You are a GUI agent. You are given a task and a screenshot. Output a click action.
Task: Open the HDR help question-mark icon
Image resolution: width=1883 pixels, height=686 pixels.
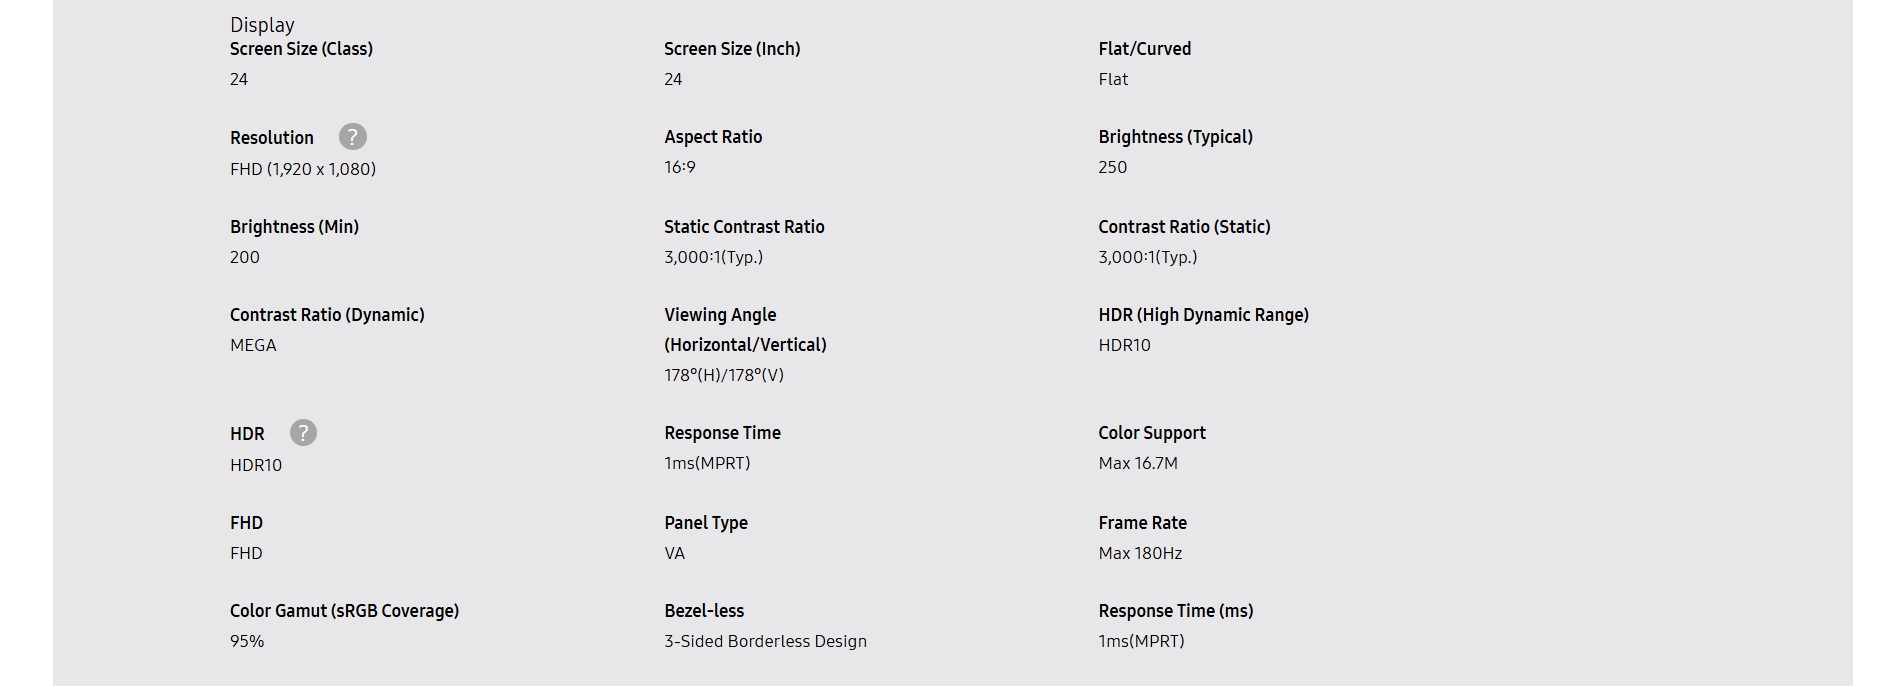pyautogui.click(x=303, y=433)
